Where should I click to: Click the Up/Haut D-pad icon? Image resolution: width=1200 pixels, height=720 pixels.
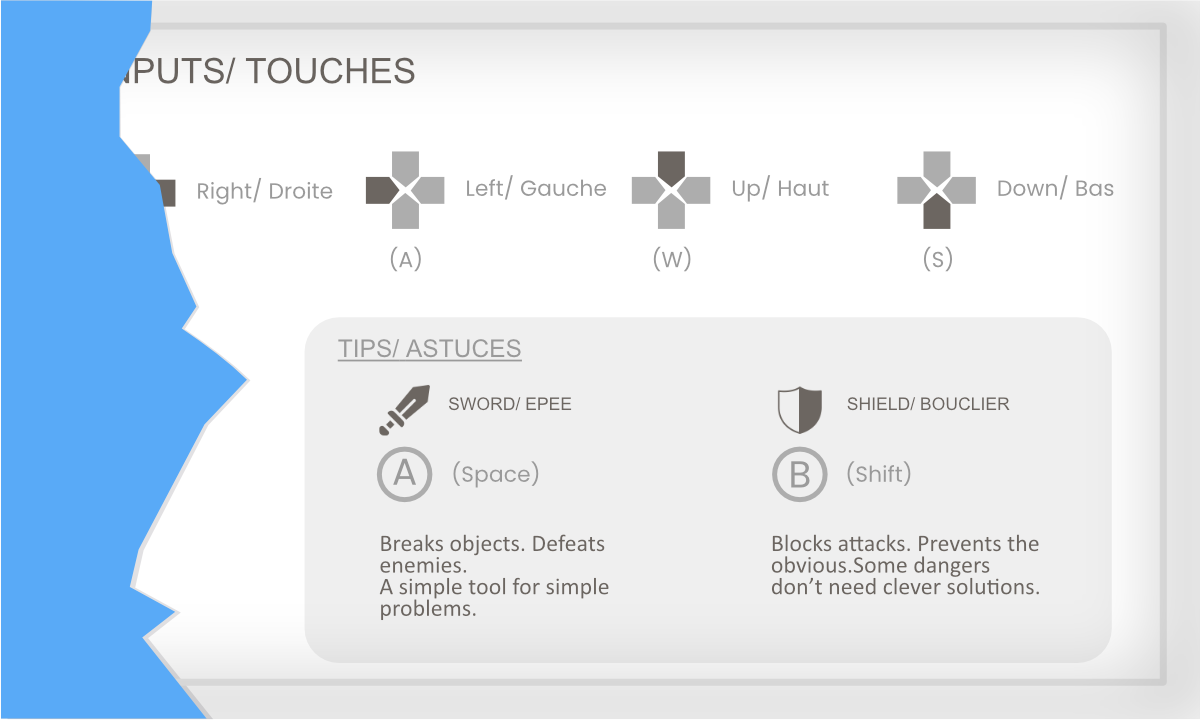coord(671,190)
